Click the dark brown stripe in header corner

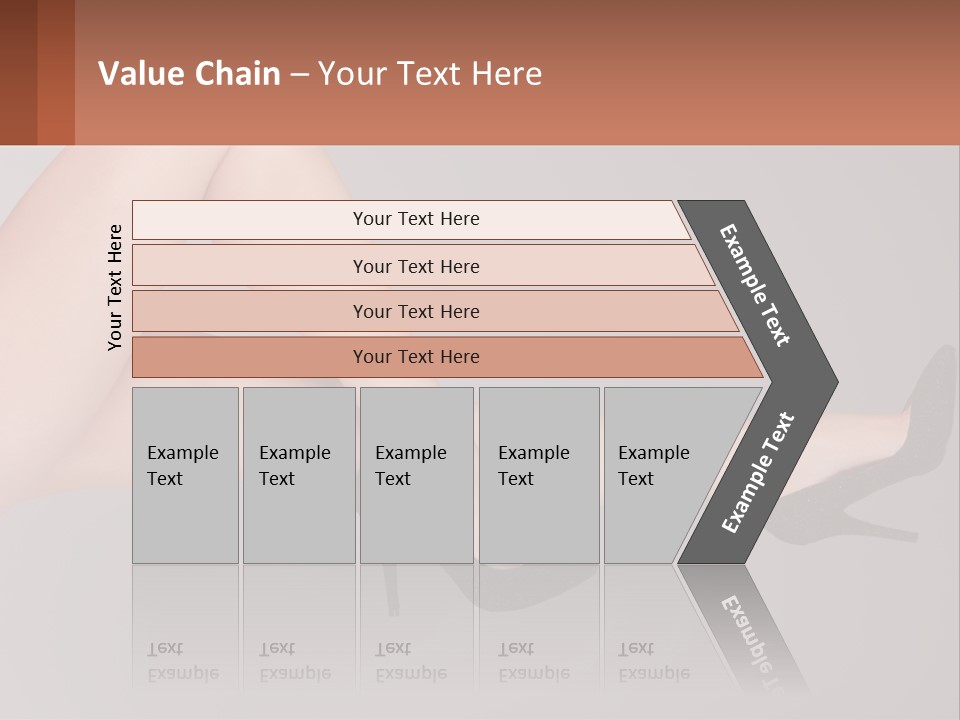coord(18,72)
